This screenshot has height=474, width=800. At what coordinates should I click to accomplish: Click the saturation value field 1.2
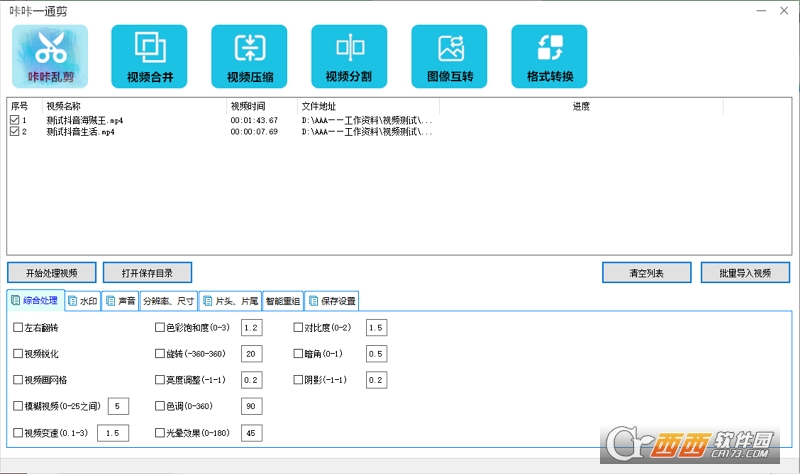click(252, 328)
